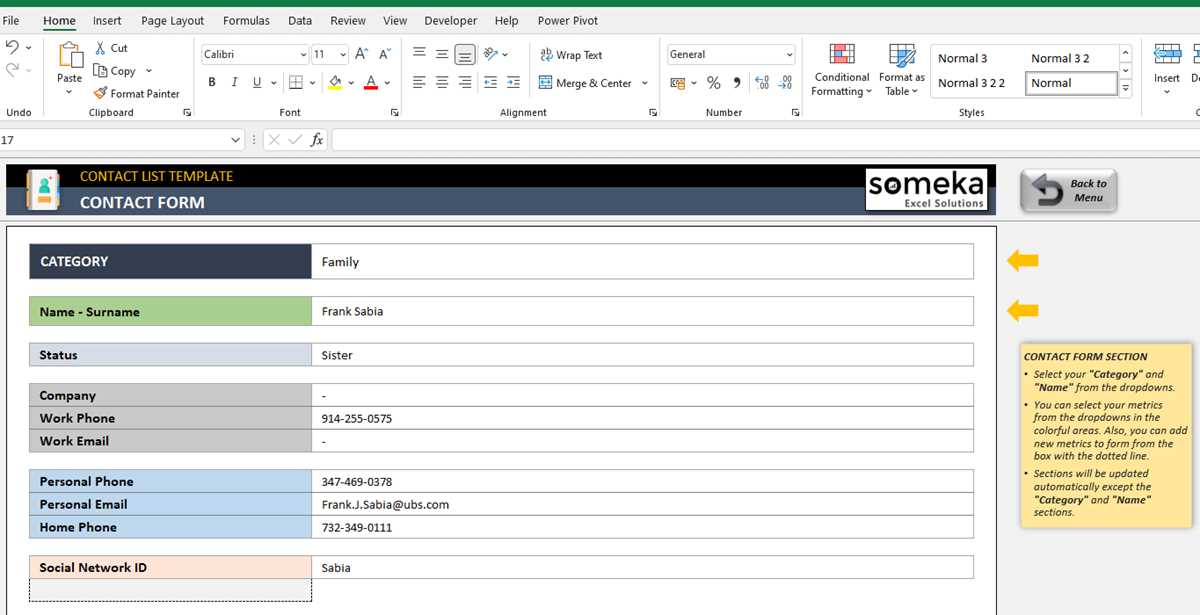The width and height of the screenshot is (1200, 615).
Task: Click the Insert Function fx icon
Action: (x=317, y=140)
